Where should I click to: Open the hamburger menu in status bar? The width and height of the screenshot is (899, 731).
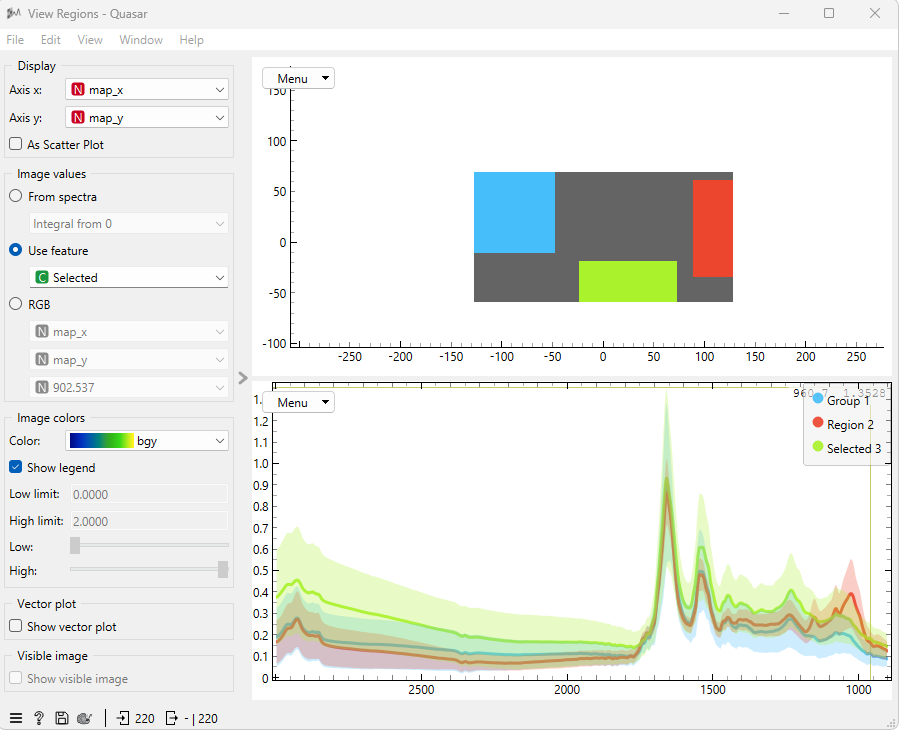tap(15, 718)
